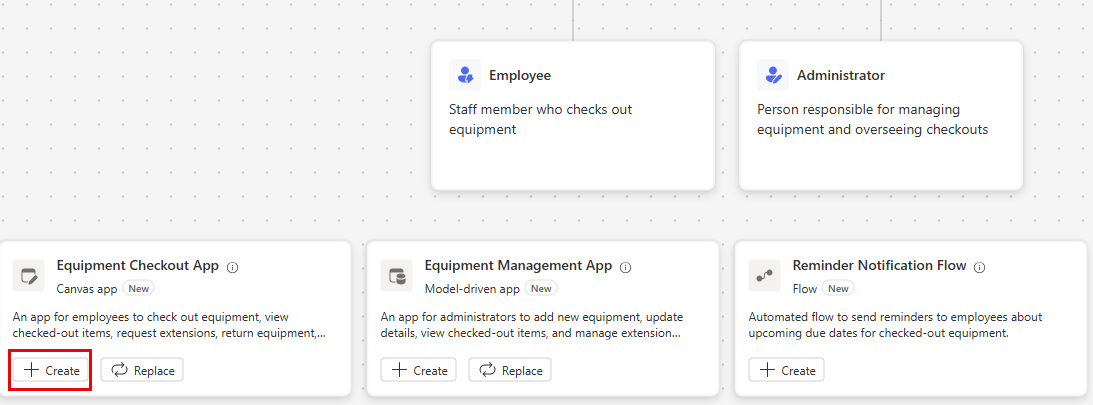
Task: Click the Reminder Notification Flow title
Action: (879, 266)
